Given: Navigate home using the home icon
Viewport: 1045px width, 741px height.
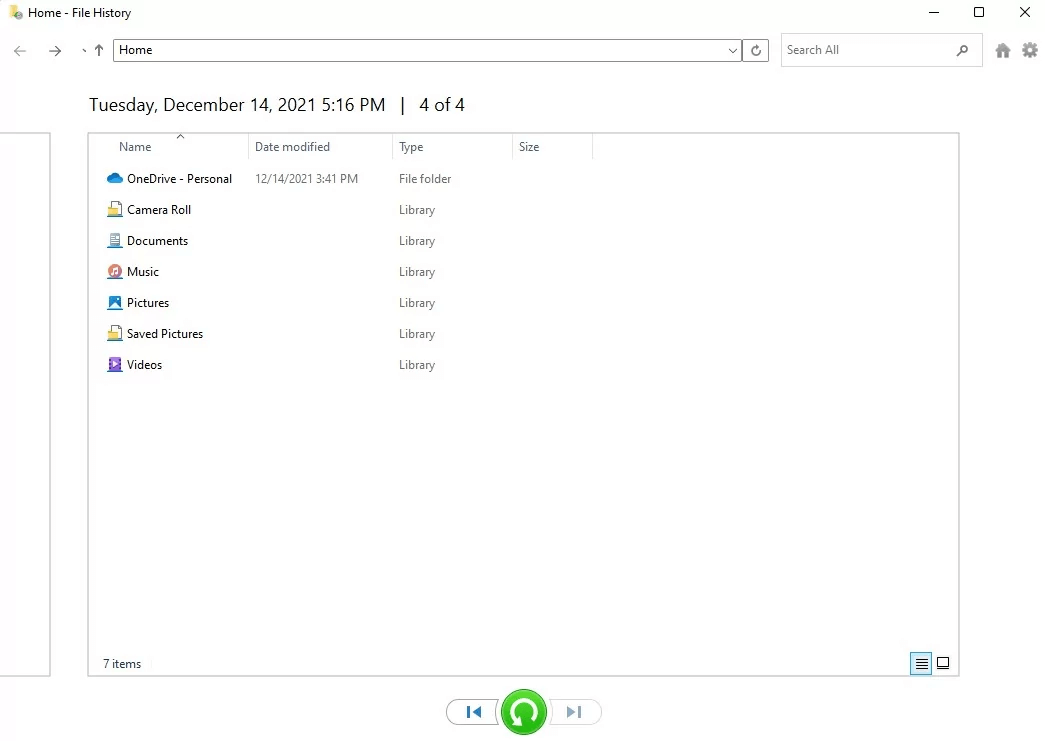Looking at the screenshot, I should pyautogui.click(x=1002, y=49).
